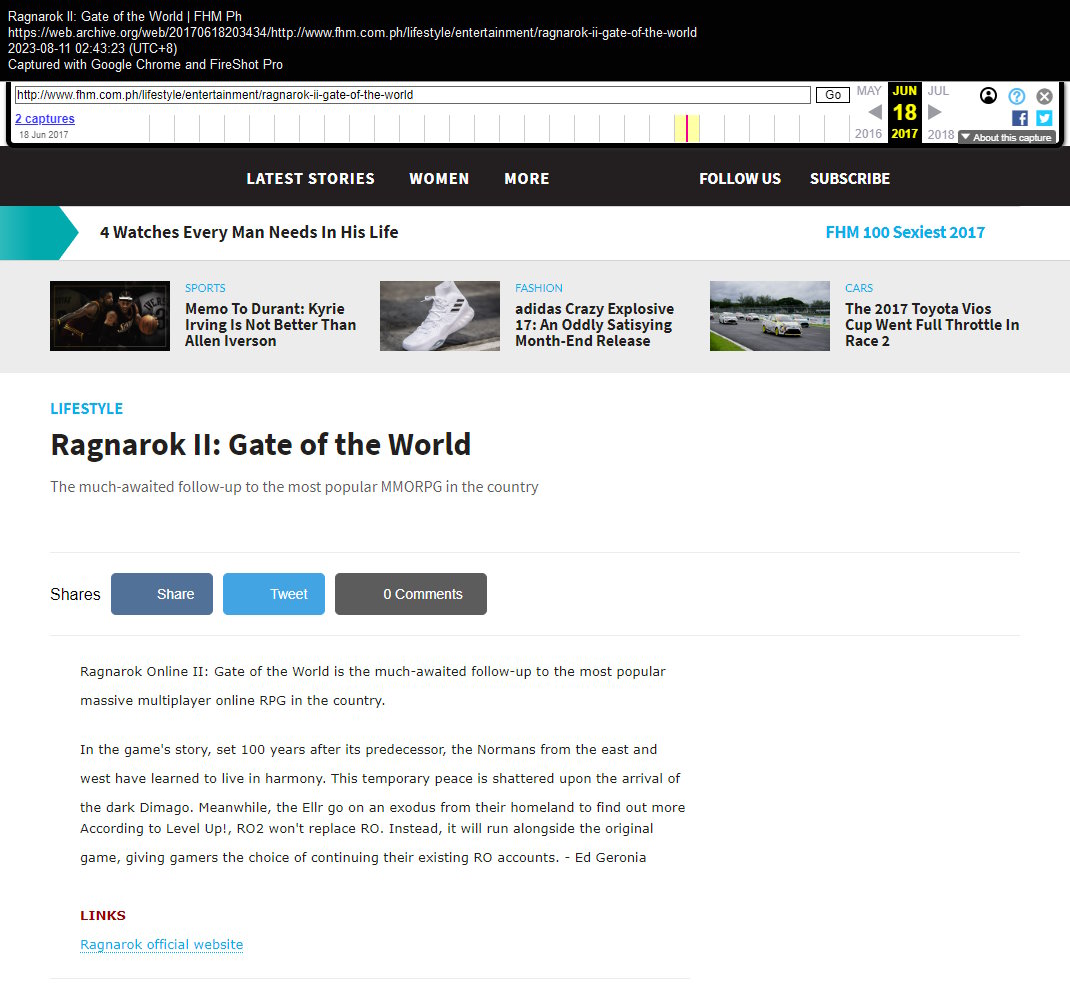The image size is (1070, 990).
Task: Select the MAY month label
Action: (869, 91)
